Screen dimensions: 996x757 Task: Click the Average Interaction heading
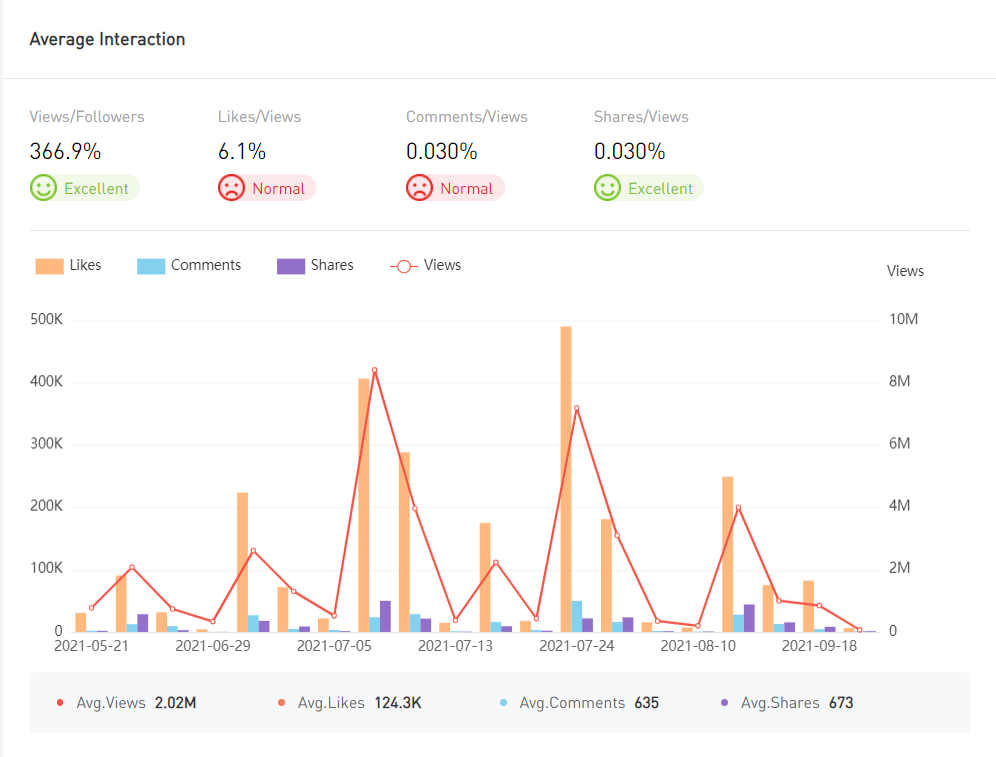107,40
